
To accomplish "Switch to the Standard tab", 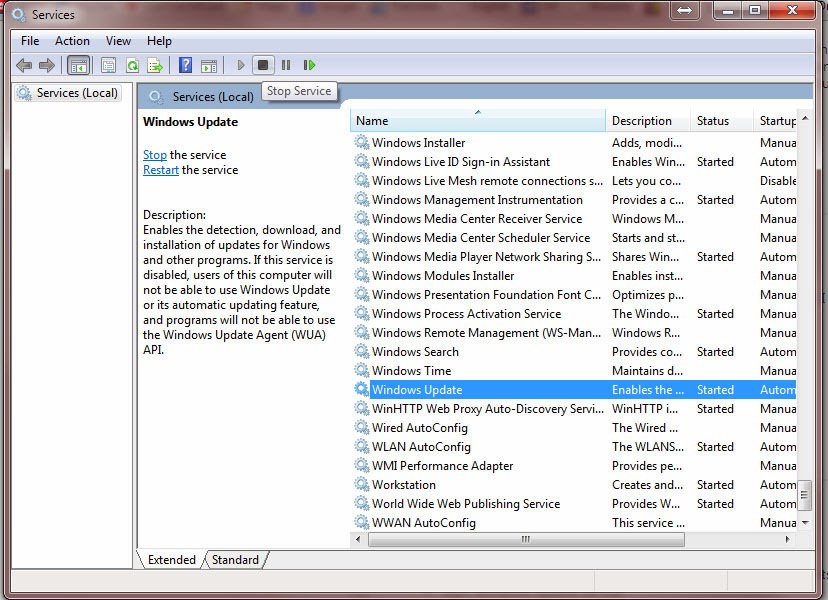I will (x=236, y=560).
